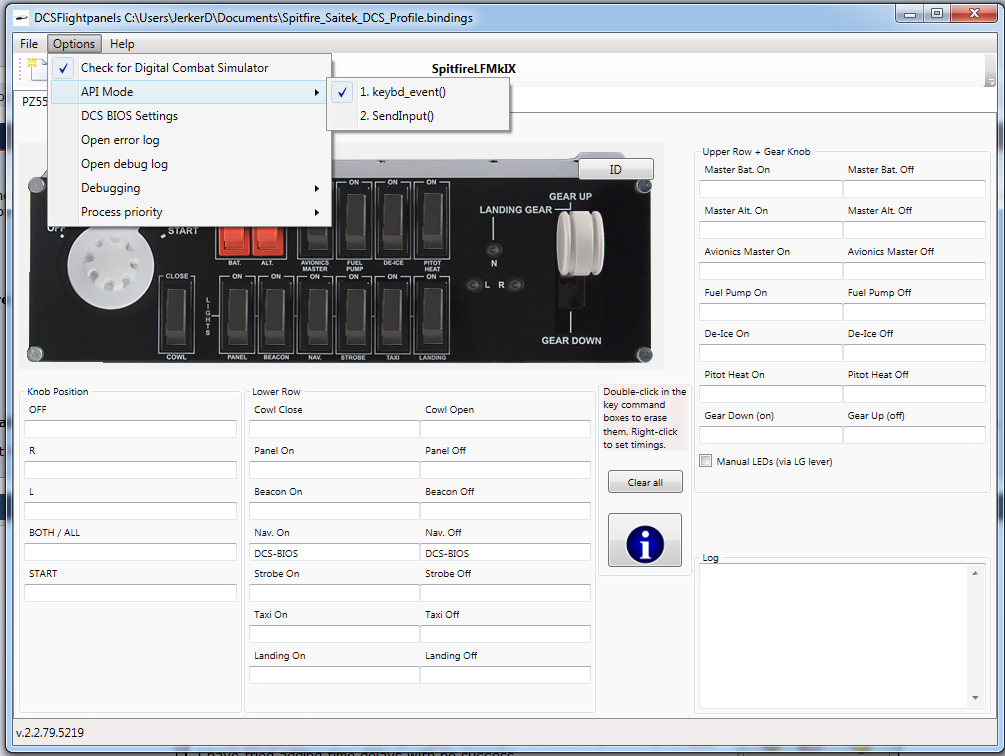The image size is (1005, 756).
Task: Expand the API Mode submenu
Action: point(190,92)
